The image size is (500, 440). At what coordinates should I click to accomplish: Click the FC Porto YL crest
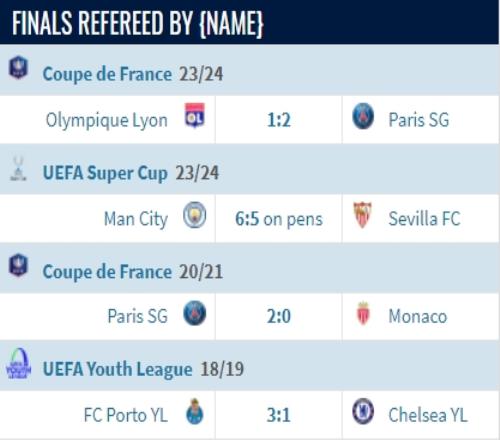coord(195,411)
